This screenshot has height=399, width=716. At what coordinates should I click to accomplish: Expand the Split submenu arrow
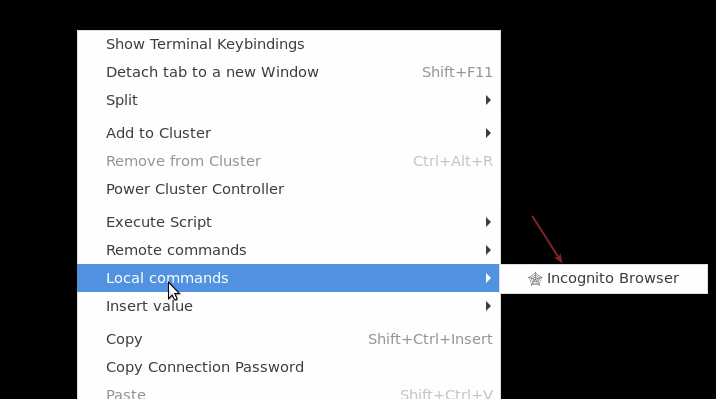point(488,100)
